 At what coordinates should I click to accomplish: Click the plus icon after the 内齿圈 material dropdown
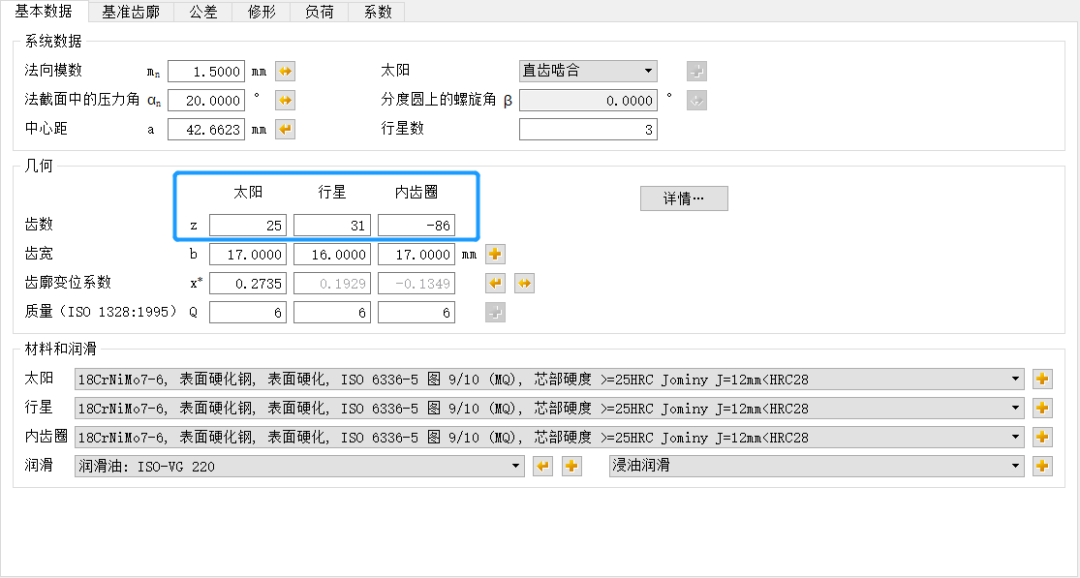[x=1040, y=437]
